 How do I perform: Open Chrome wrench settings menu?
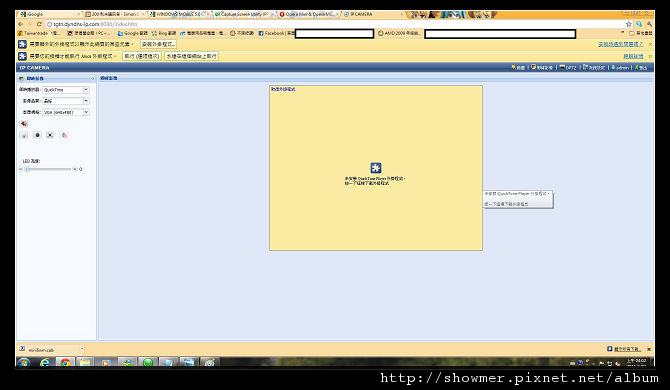(649, 24)
